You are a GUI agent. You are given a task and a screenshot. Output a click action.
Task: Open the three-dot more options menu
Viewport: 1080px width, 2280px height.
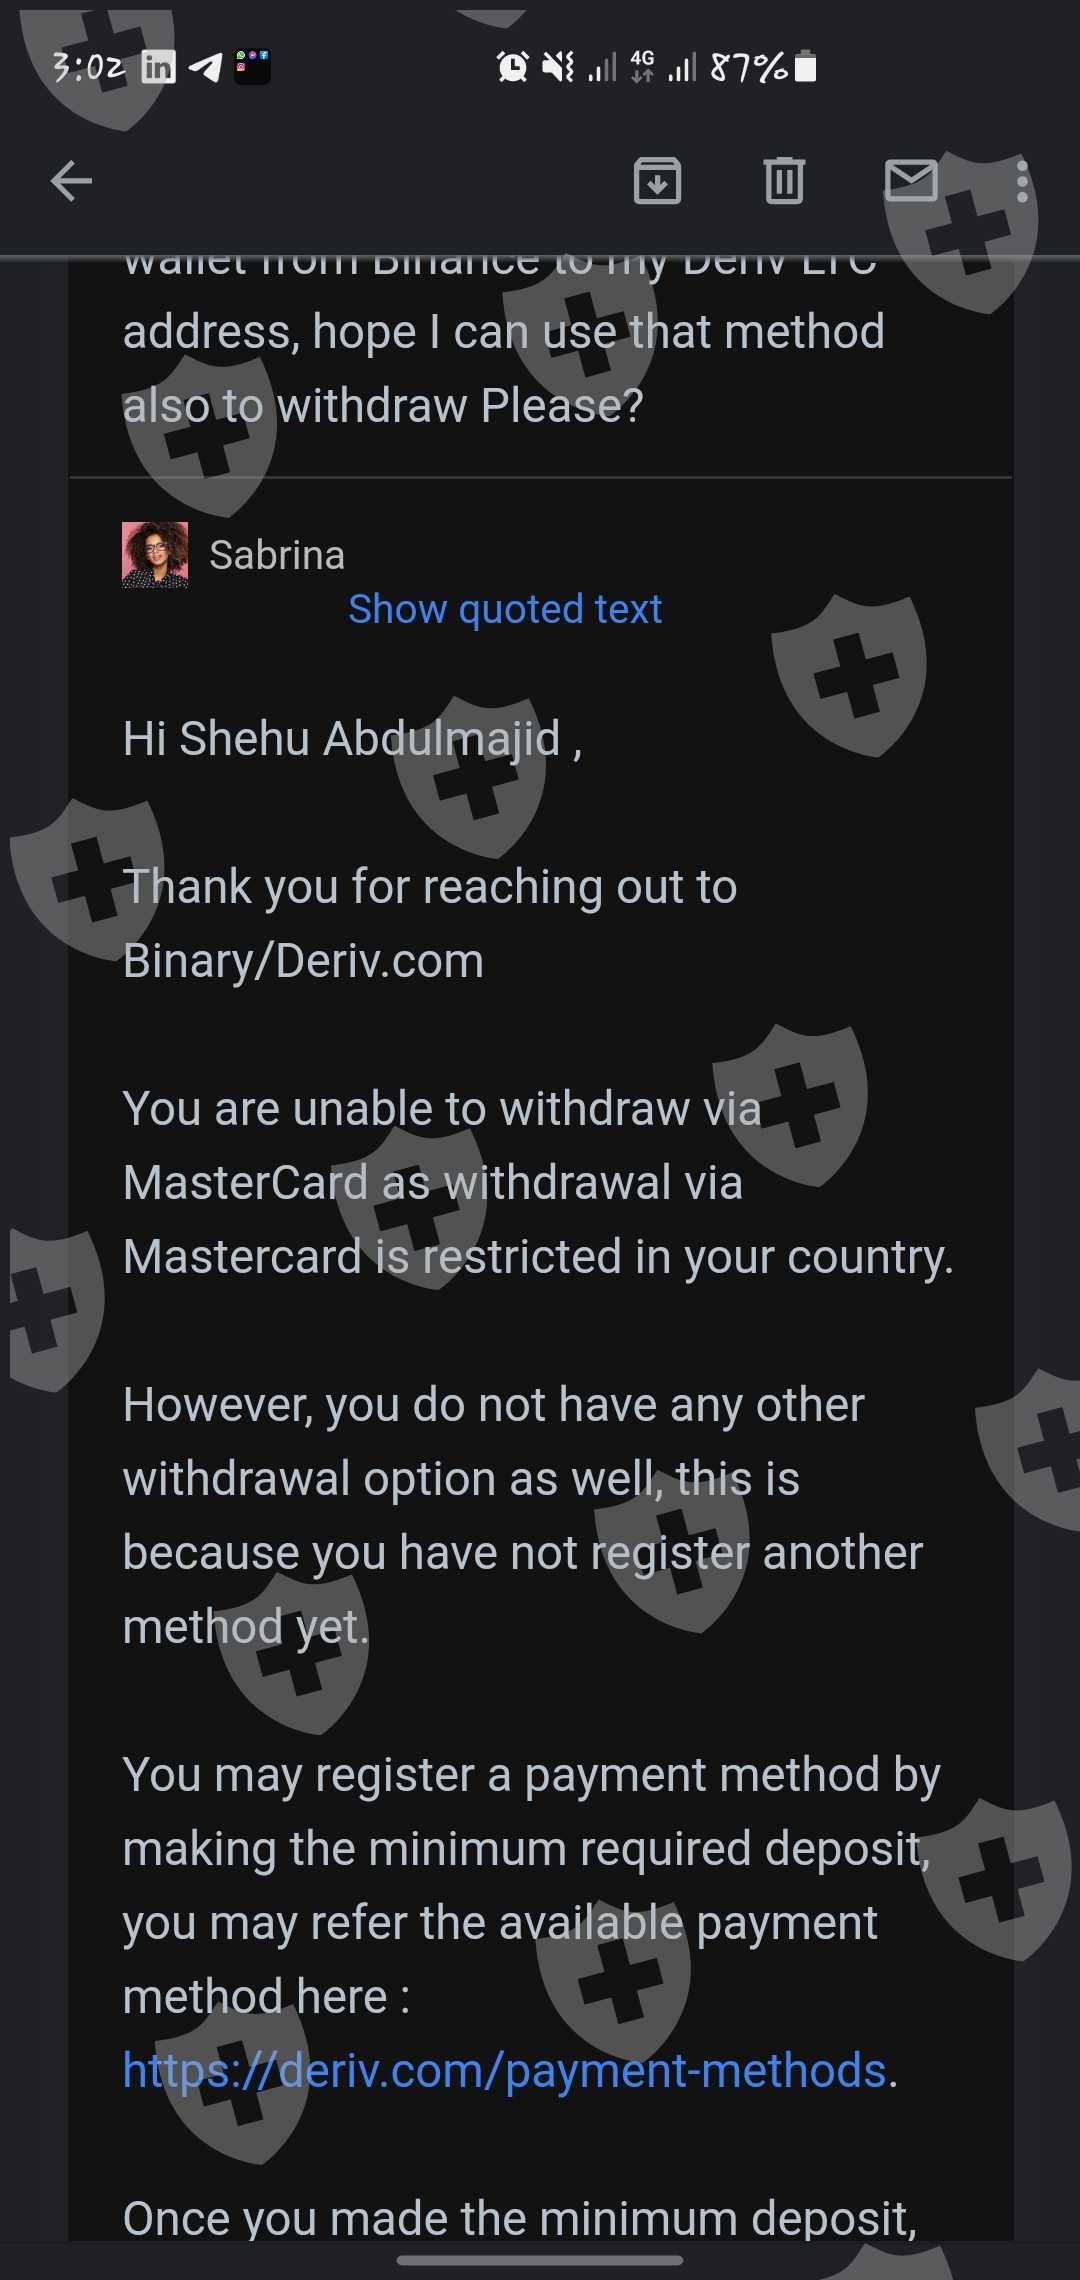point(1022,181)
